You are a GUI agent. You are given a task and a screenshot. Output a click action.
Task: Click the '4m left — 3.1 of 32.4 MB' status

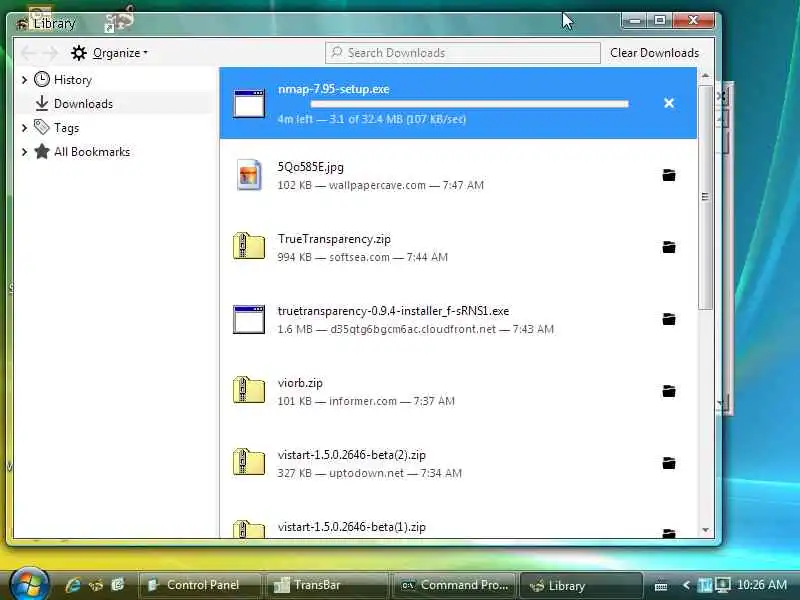coord(371,119)
